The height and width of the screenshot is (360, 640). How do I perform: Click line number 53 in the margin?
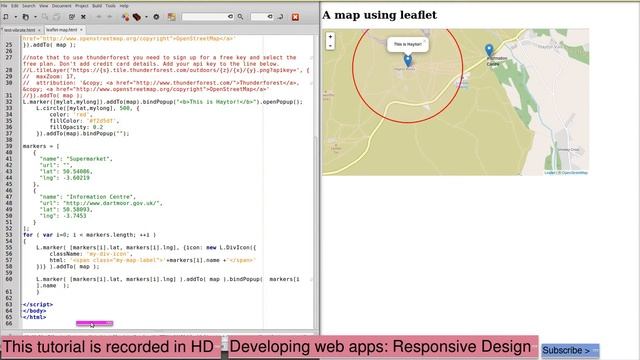pos(9,235)
